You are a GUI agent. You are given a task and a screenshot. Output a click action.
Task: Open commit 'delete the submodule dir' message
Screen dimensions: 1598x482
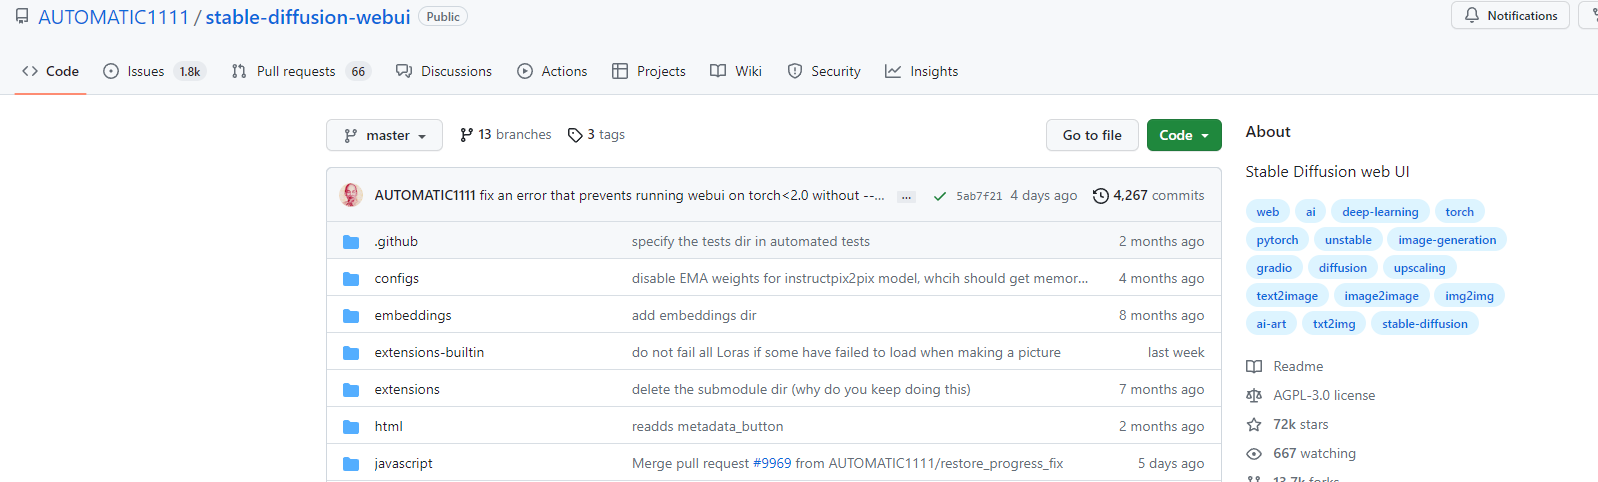tap(801, 389)
